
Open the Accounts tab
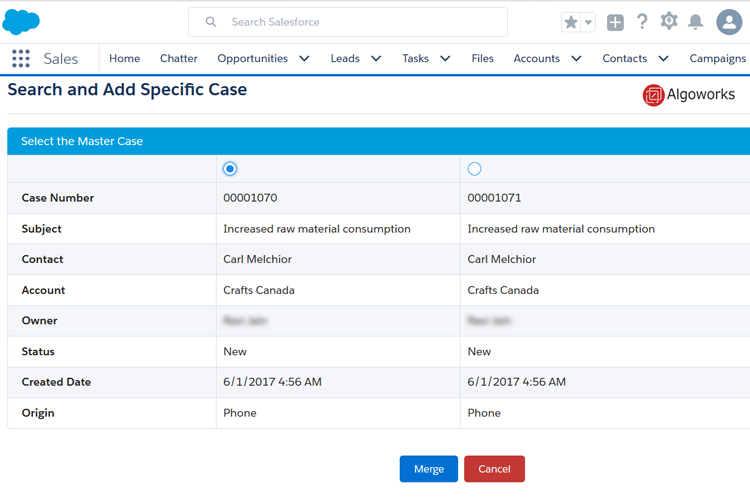coord(537,58)
